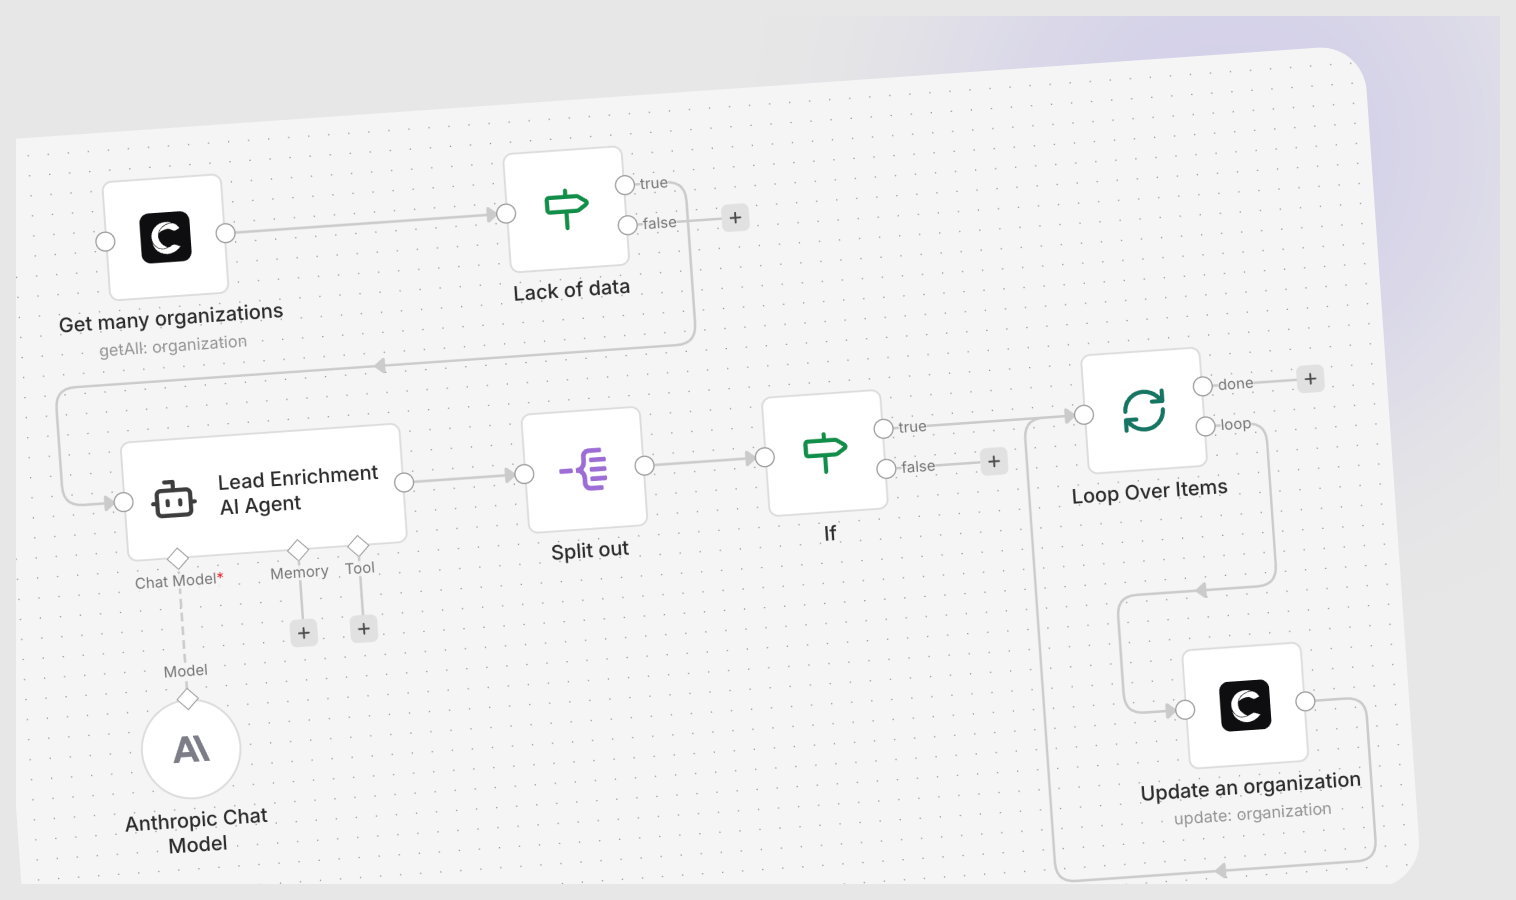
Task: Open the Loop Over Items node
Action: [1143, 410]
